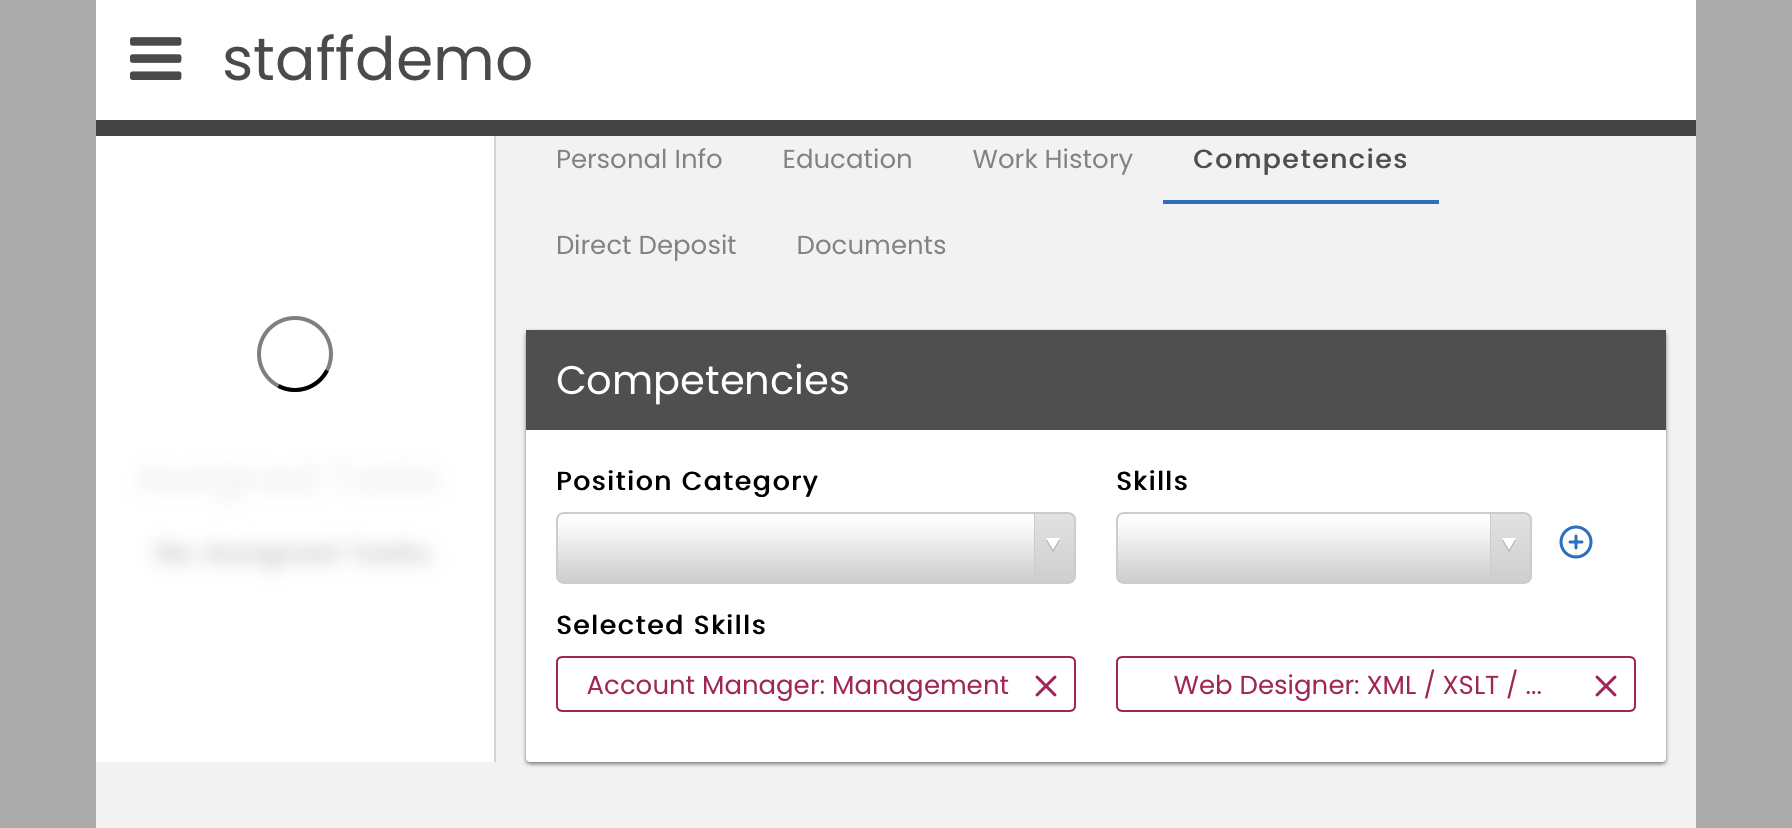The image size is (1792, 828).
Task: Open the Direct Deposit tab
Action: [646, 245]
